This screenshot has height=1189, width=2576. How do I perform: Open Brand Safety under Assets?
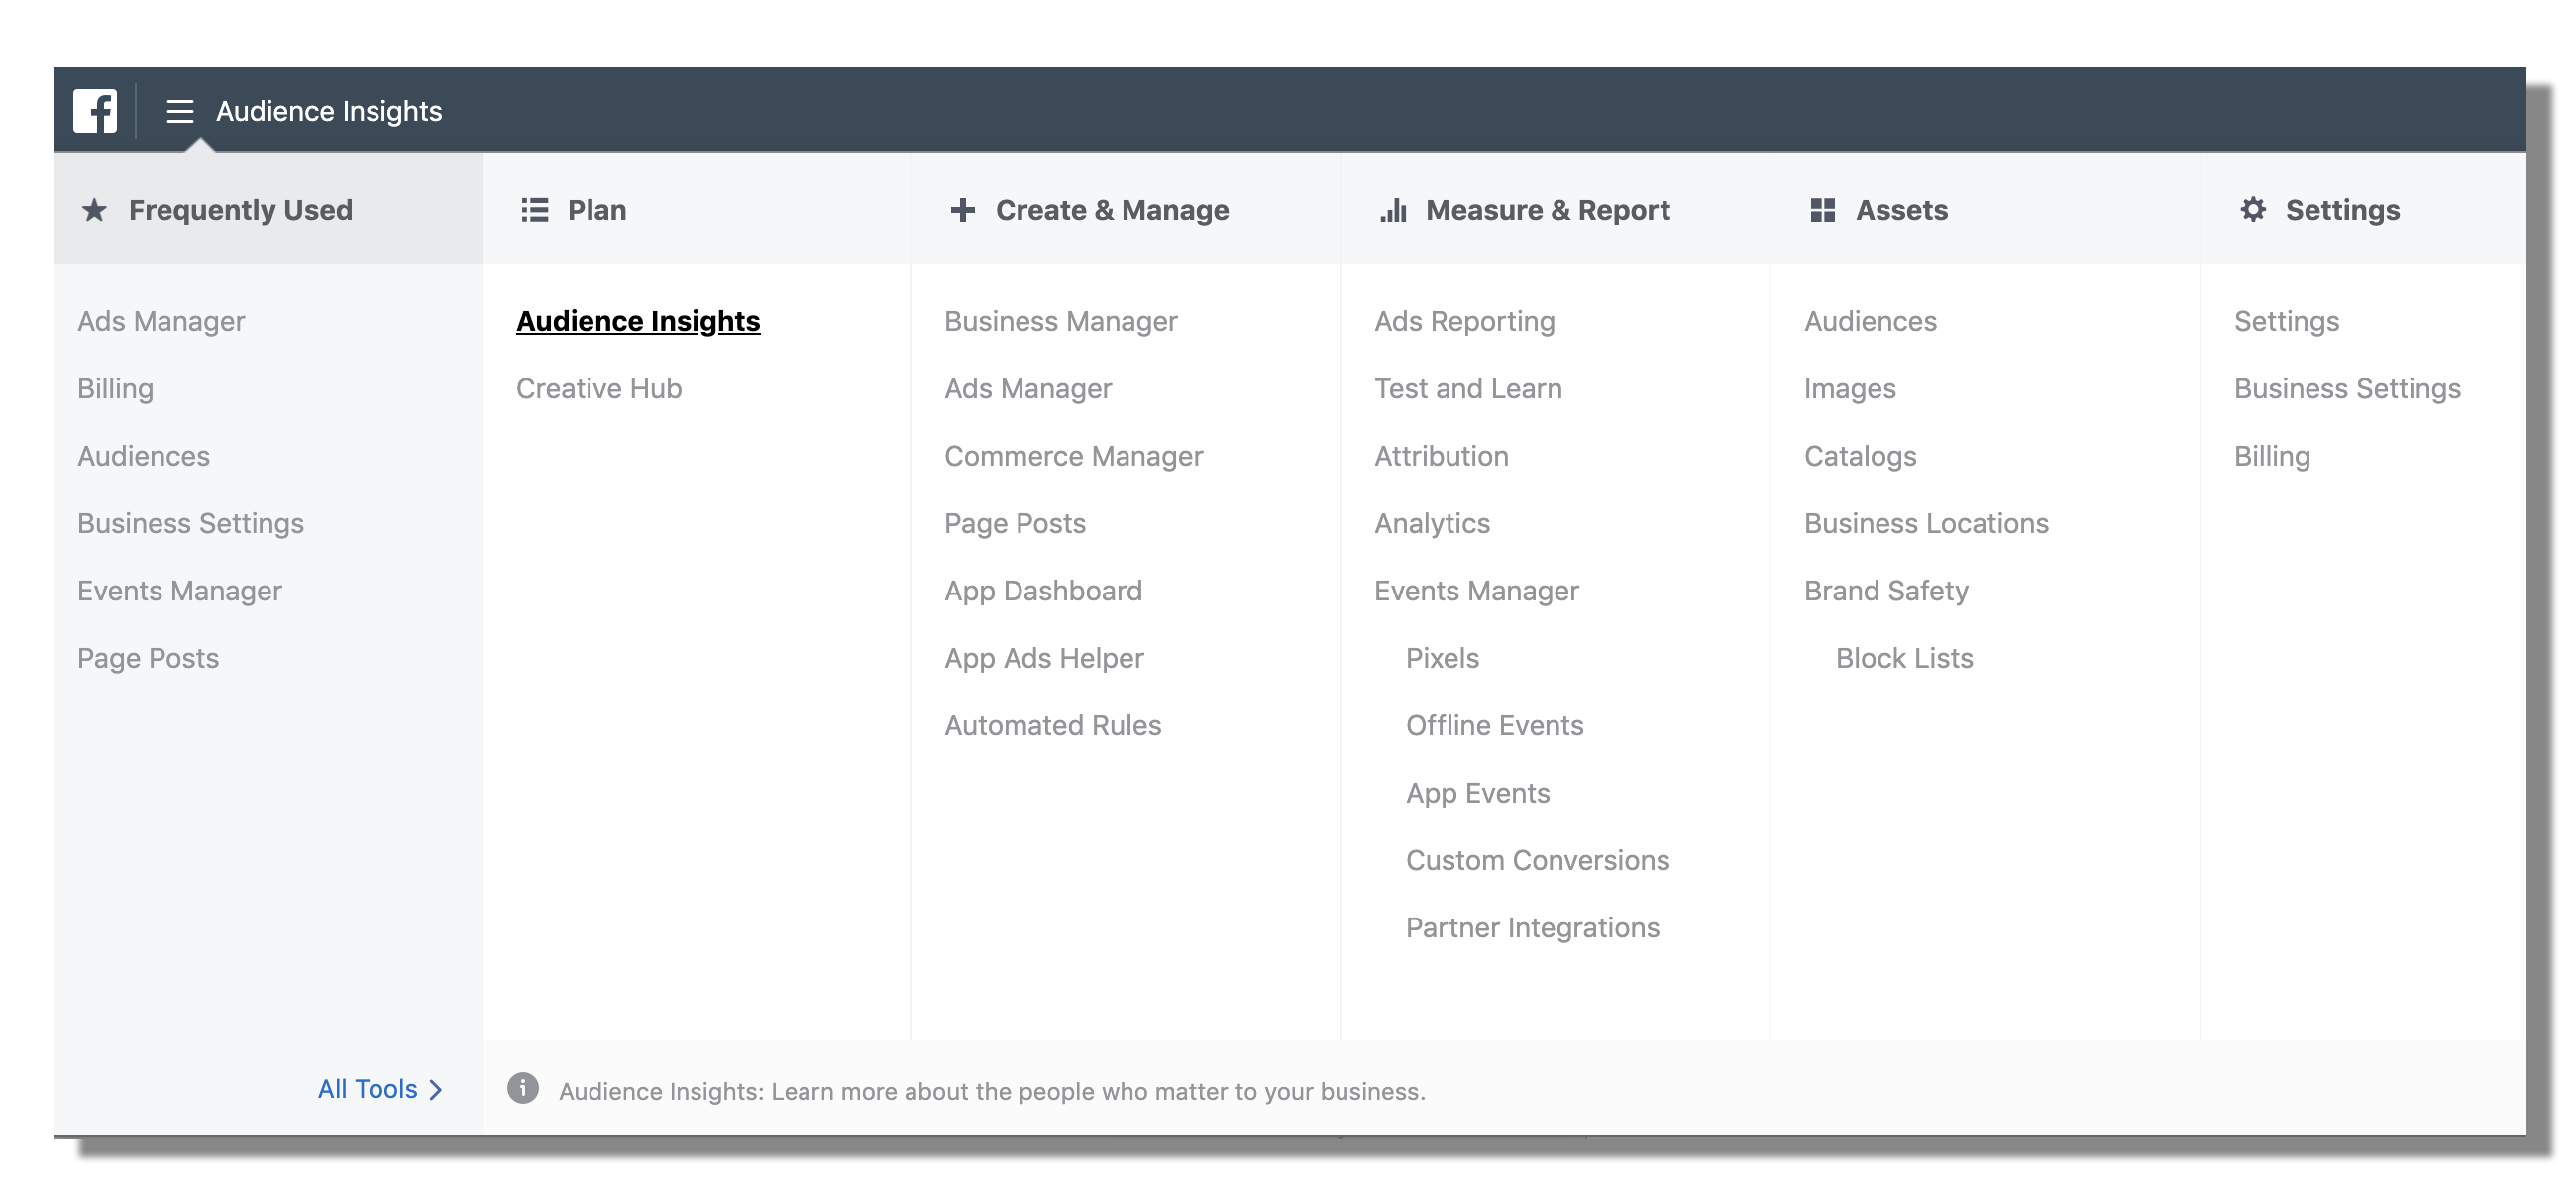[1884, 590]
